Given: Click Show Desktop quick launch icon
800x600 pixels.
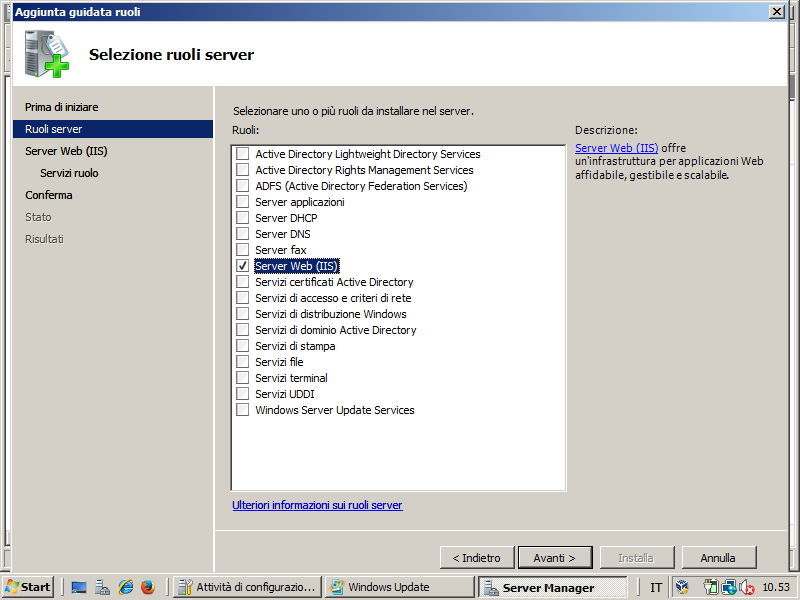Looking at the screenshot, I should pos(79,587).
